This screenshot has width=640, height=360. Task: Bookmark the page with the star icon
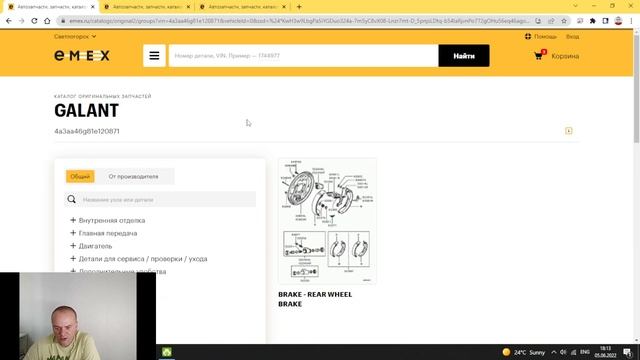pyautogui.click(x=564, y=21)
